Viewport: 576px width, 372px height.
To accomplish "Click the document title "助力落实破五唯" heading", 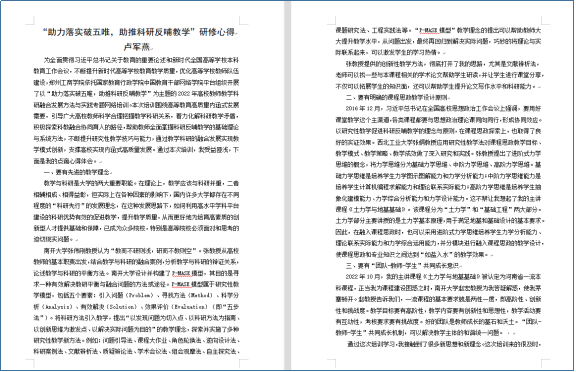I will click(139, 32).
